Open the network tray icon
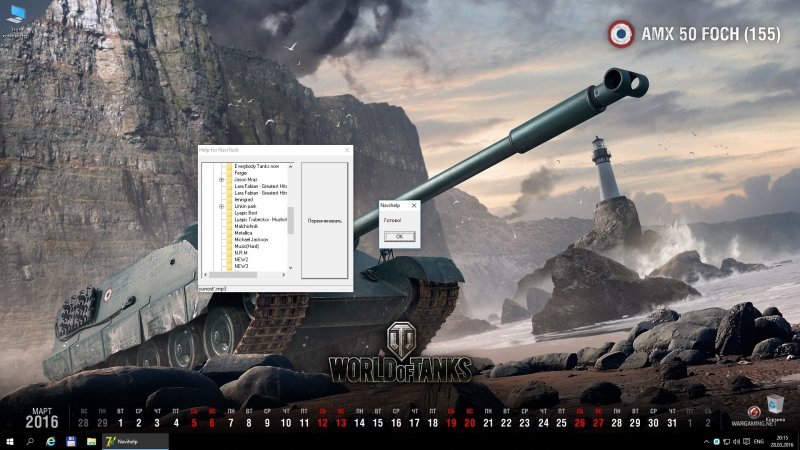 click(x=727, y=441)
